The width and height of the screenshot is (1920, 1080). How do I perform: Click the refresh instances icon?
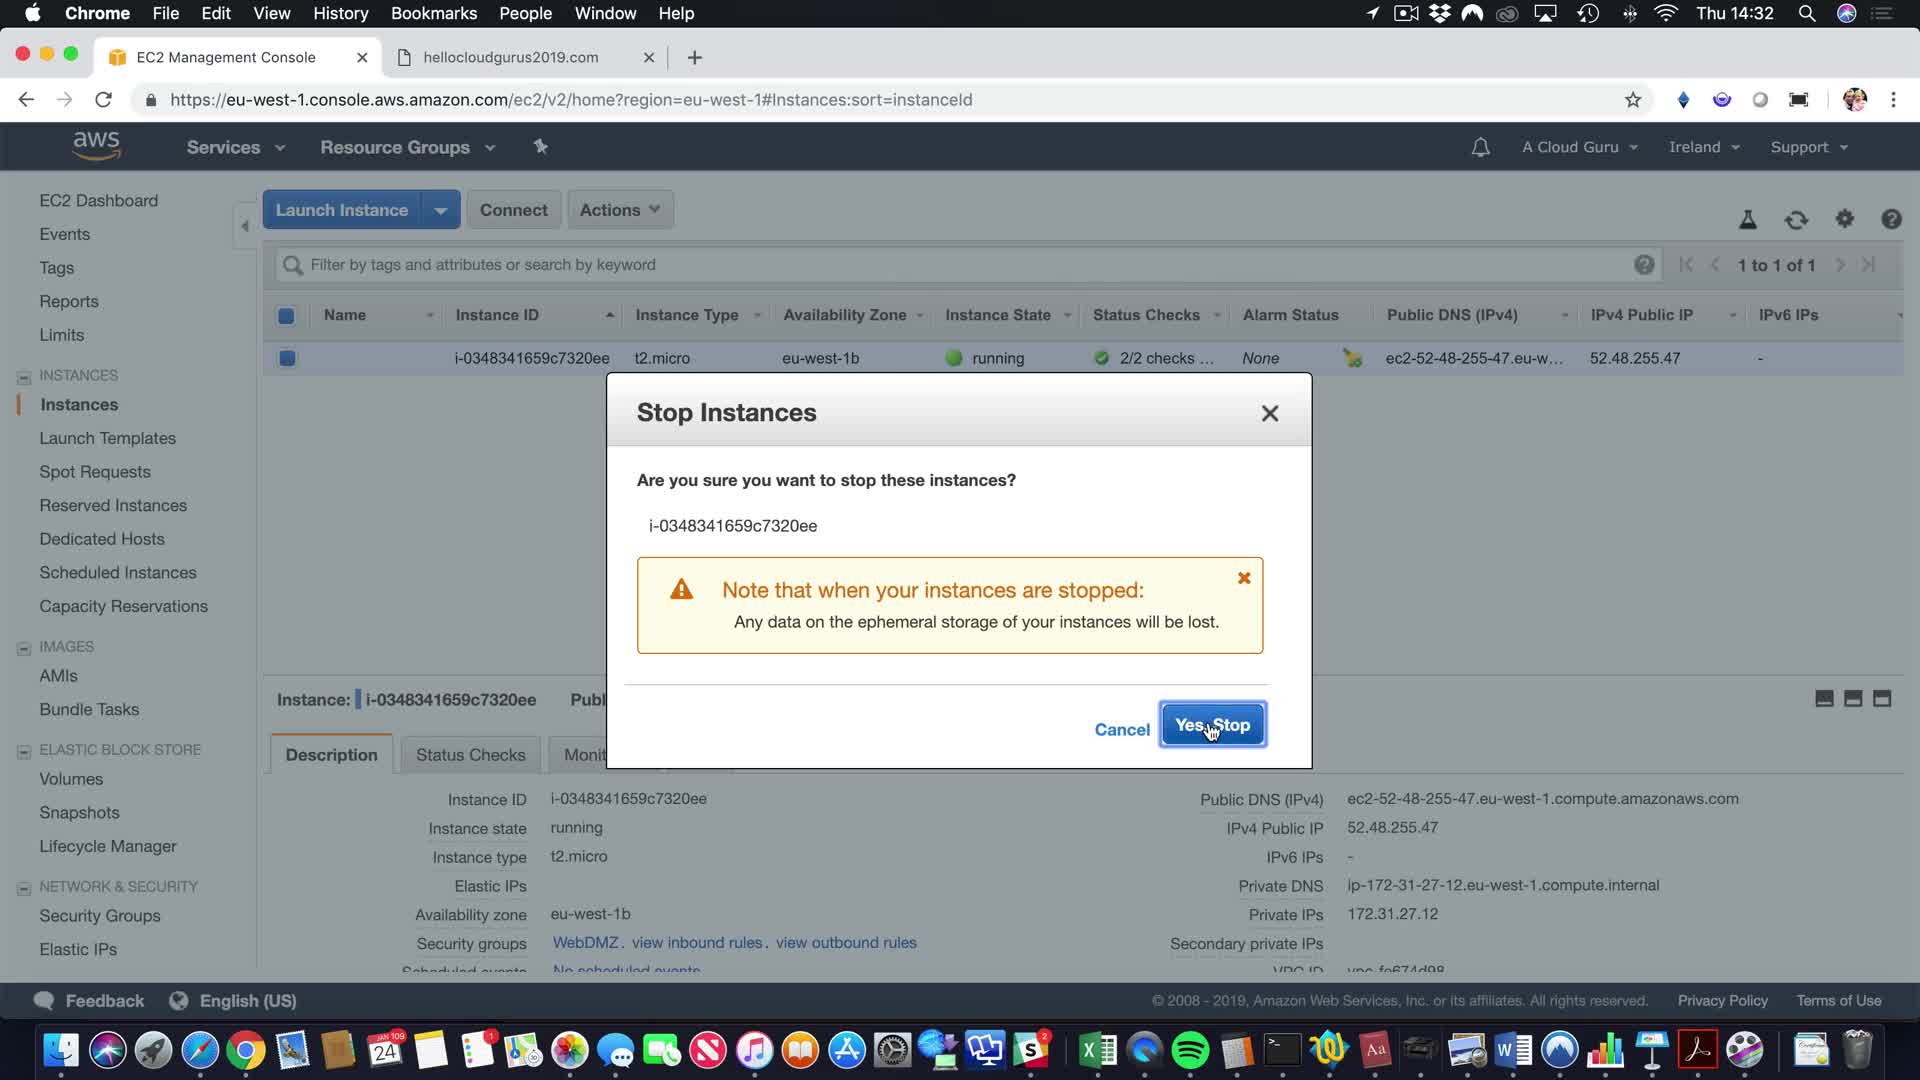pos(1796,220)
